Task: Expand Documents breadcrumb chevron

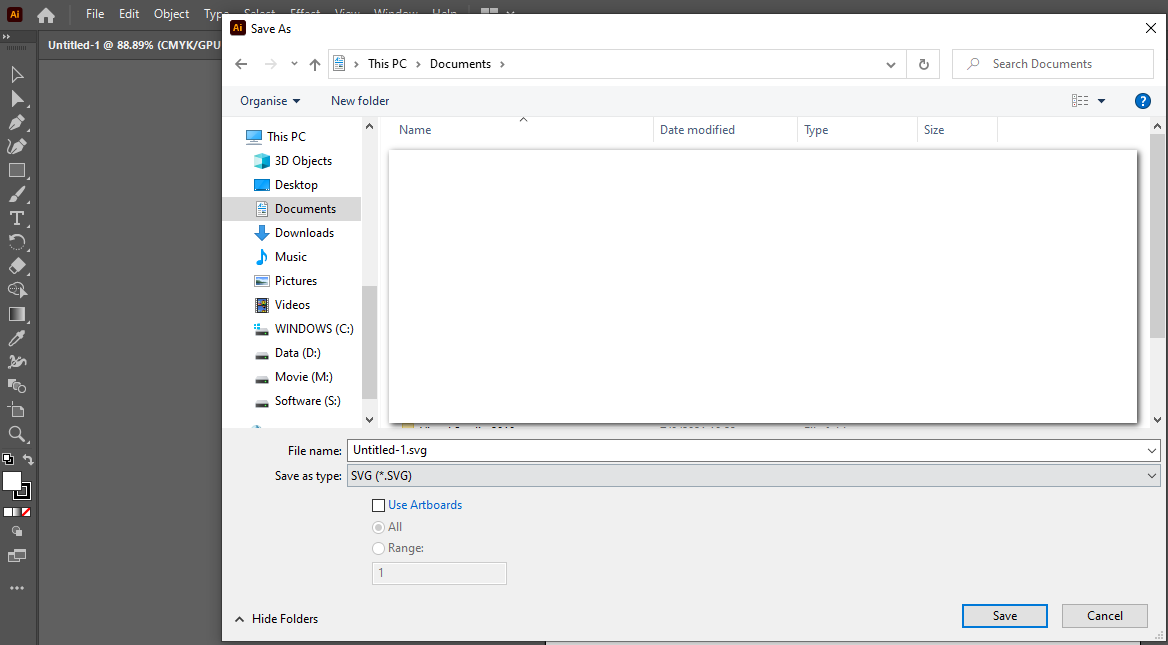Action: point(503,64)
